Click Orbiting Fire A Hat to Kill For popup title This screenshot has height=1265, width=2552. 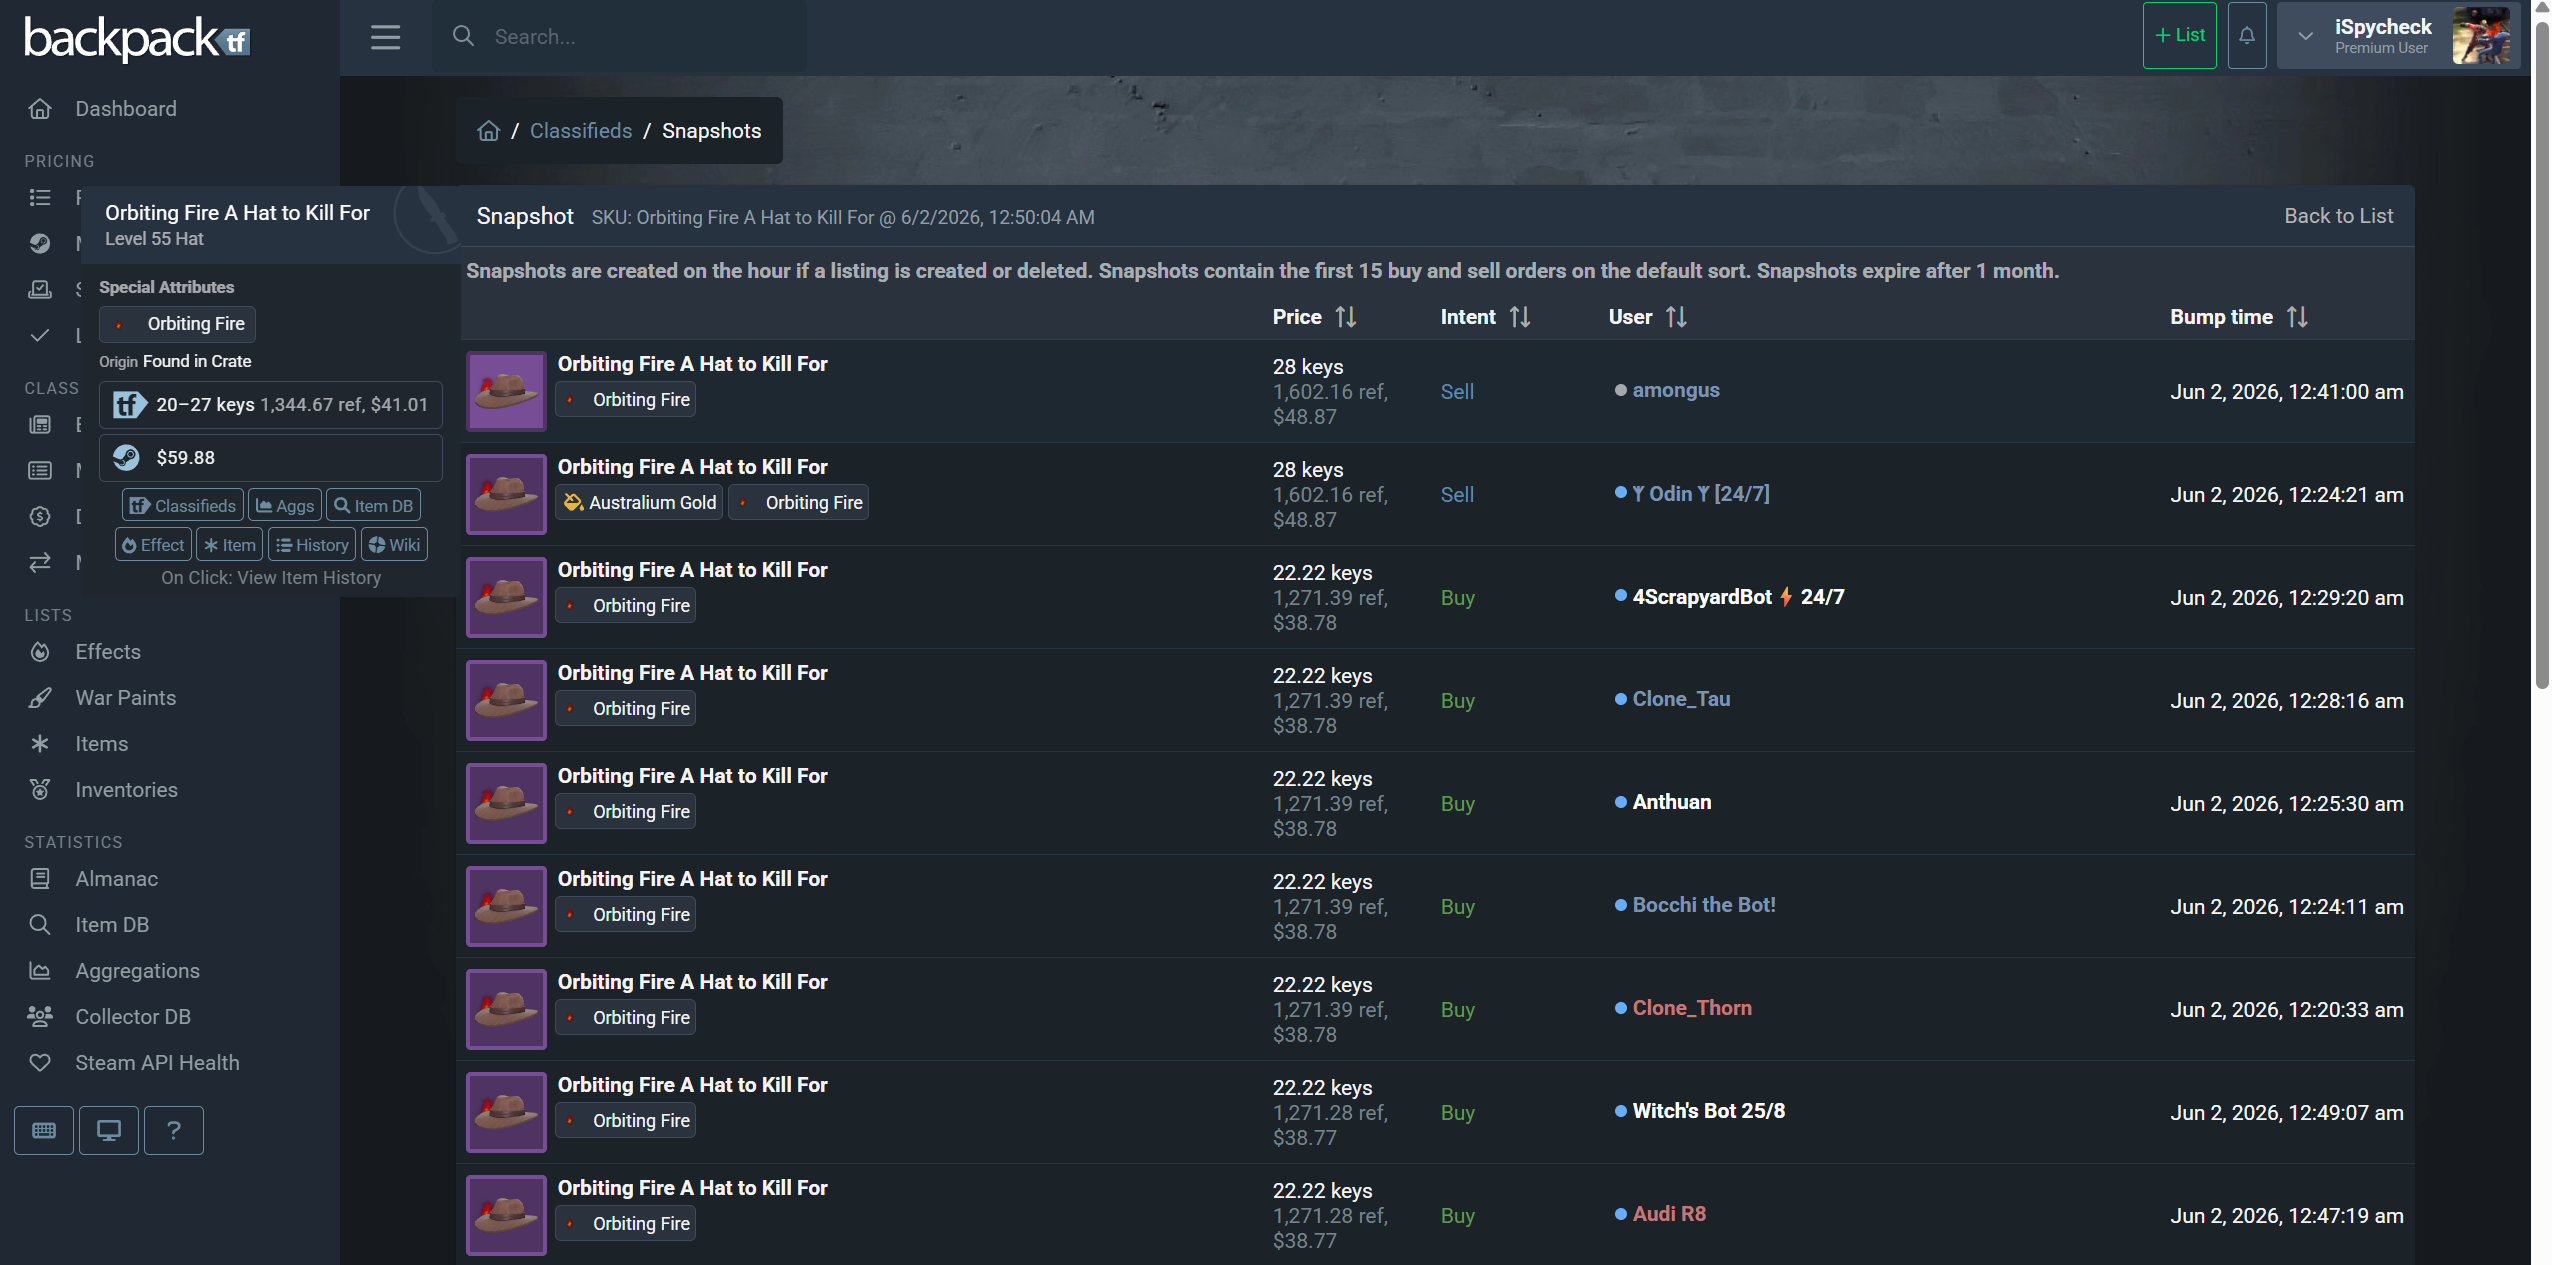coord(238,213)
